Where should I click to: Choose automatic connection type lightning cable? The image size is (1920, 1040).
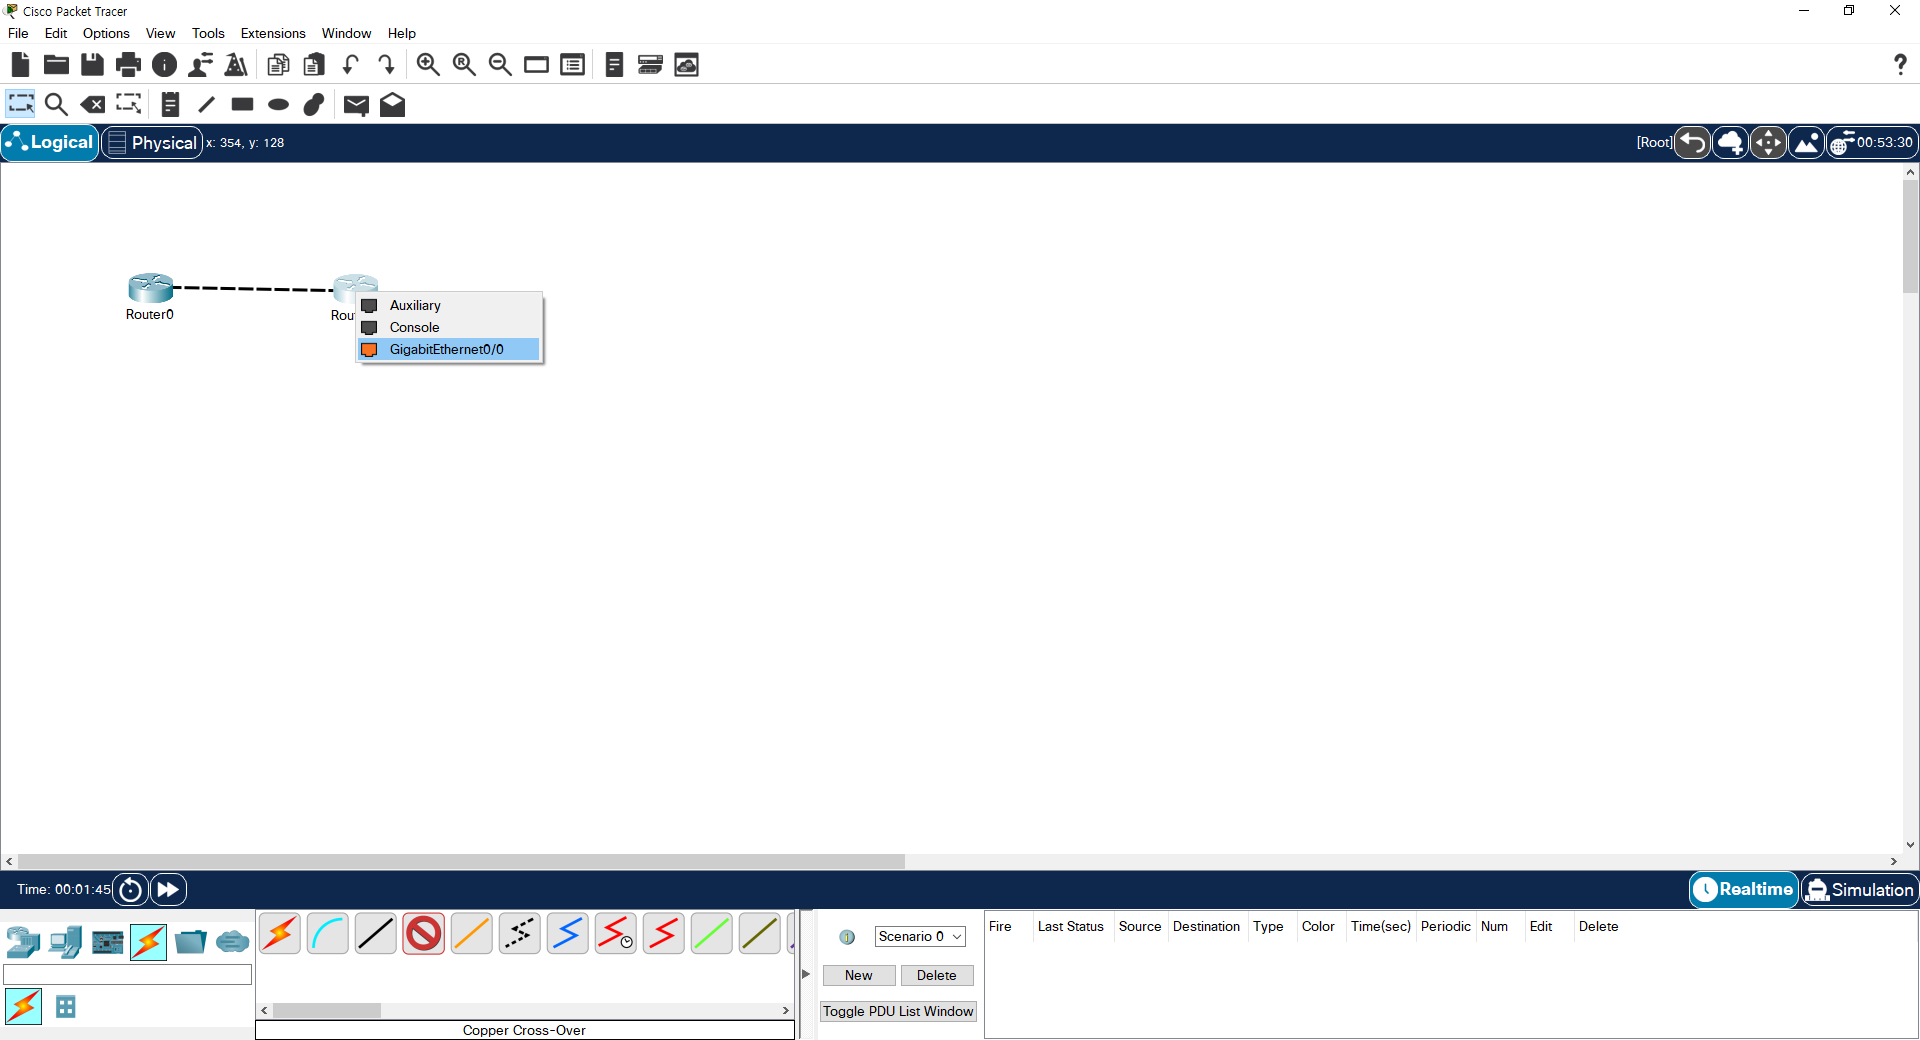pyautogui.click(x=280, y=934)
